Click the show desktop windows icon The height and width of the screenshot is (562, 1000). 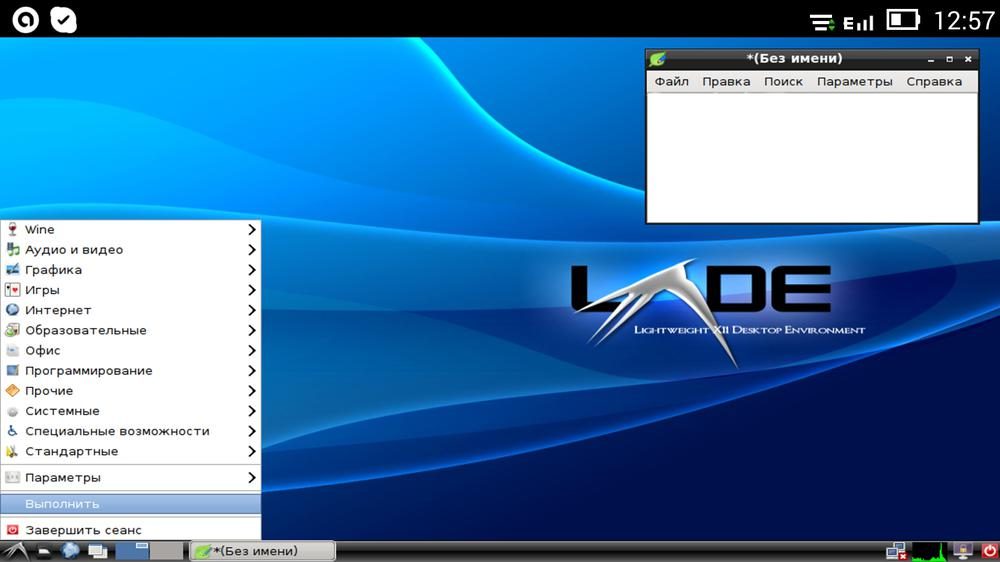(97, 551)
